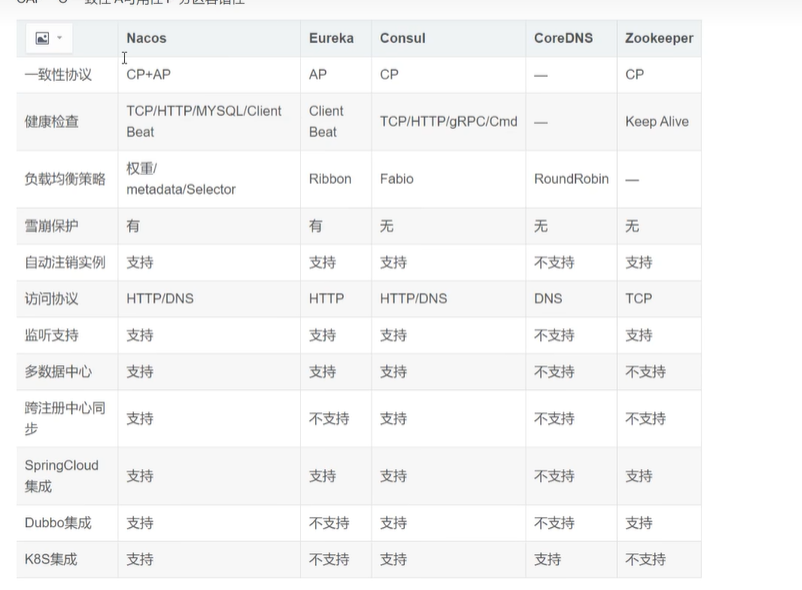Click 无 in 雪崩保护 row under Consul
Viewport: 802px width, 590px height.
tap(387, 226)
